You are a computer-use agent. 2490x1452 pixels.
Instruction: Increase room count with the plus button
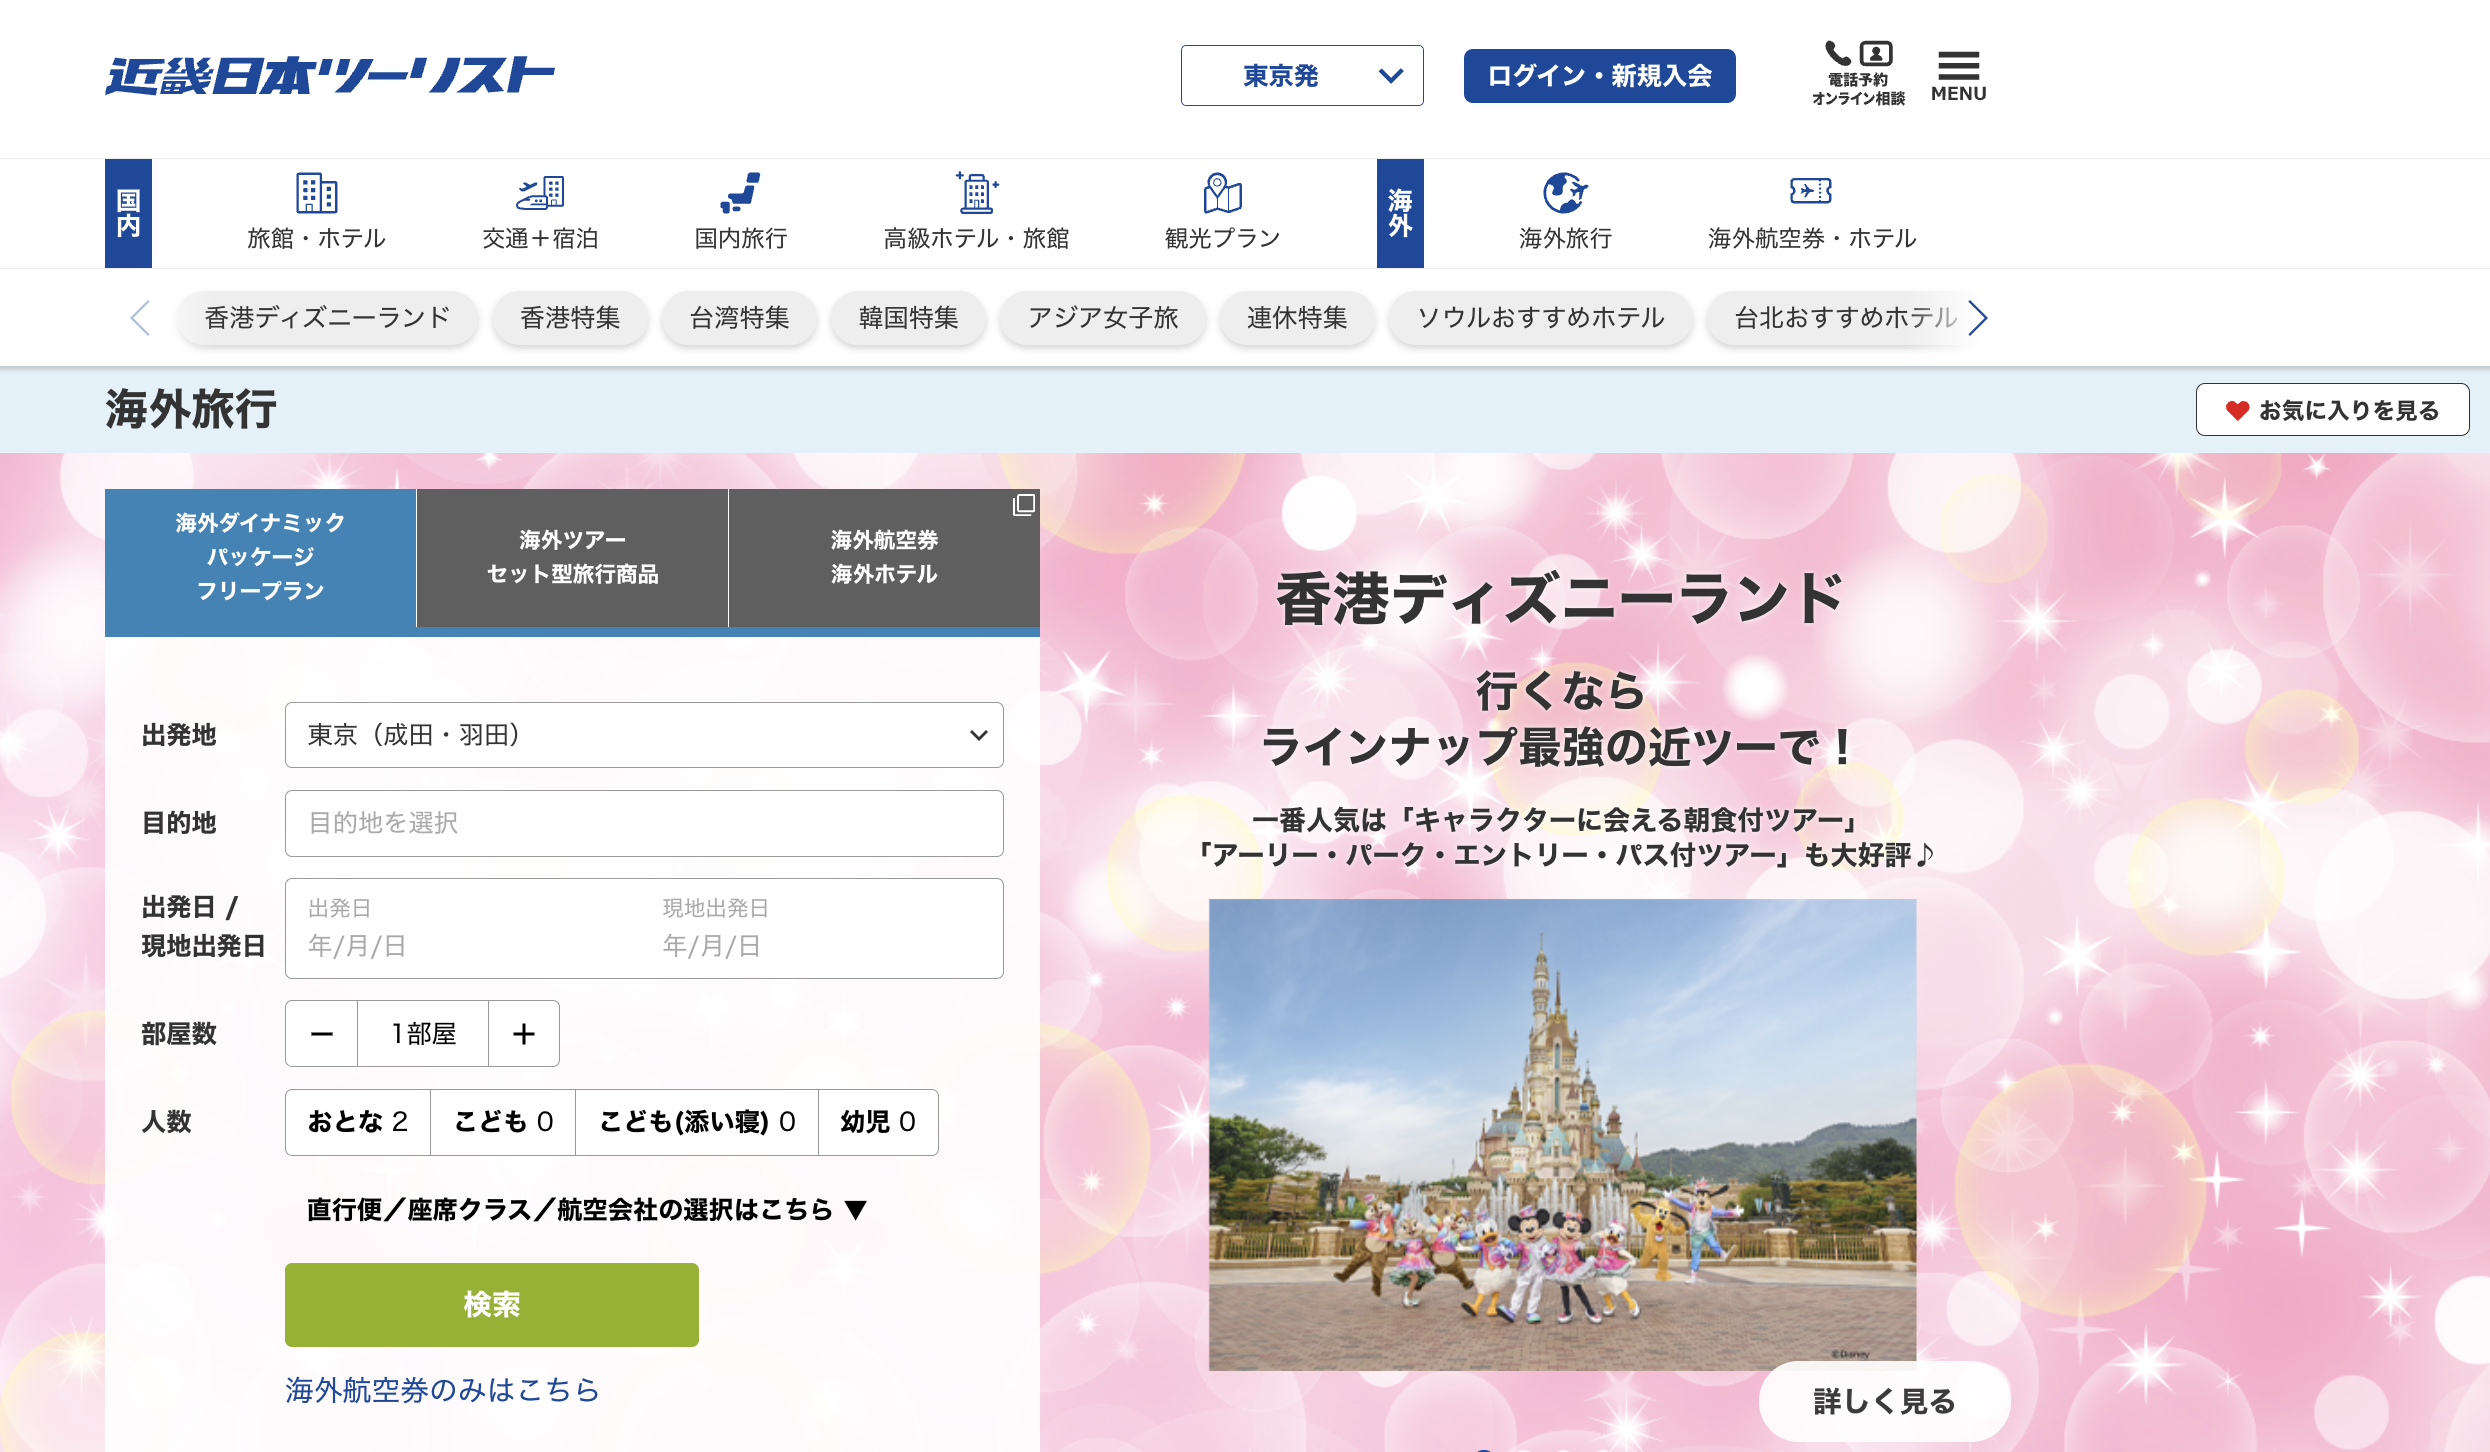pos(524,1034)
